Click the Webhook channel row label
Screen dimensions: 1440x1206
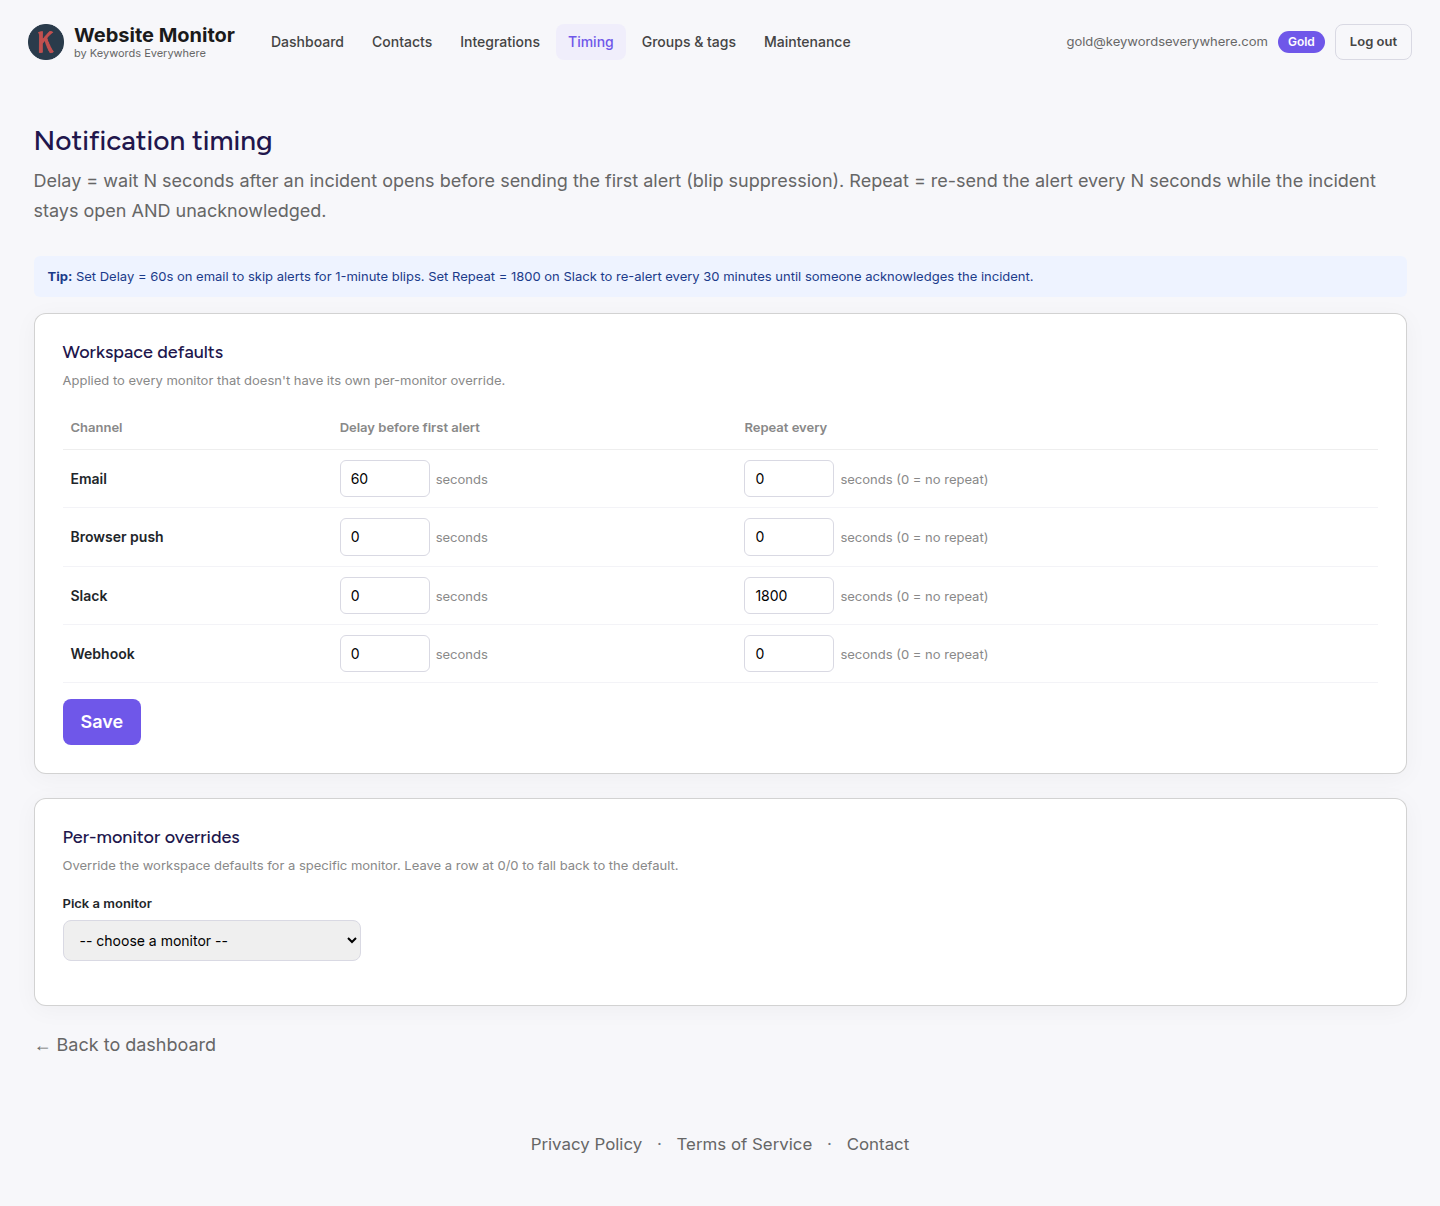(x=102, y=654)
